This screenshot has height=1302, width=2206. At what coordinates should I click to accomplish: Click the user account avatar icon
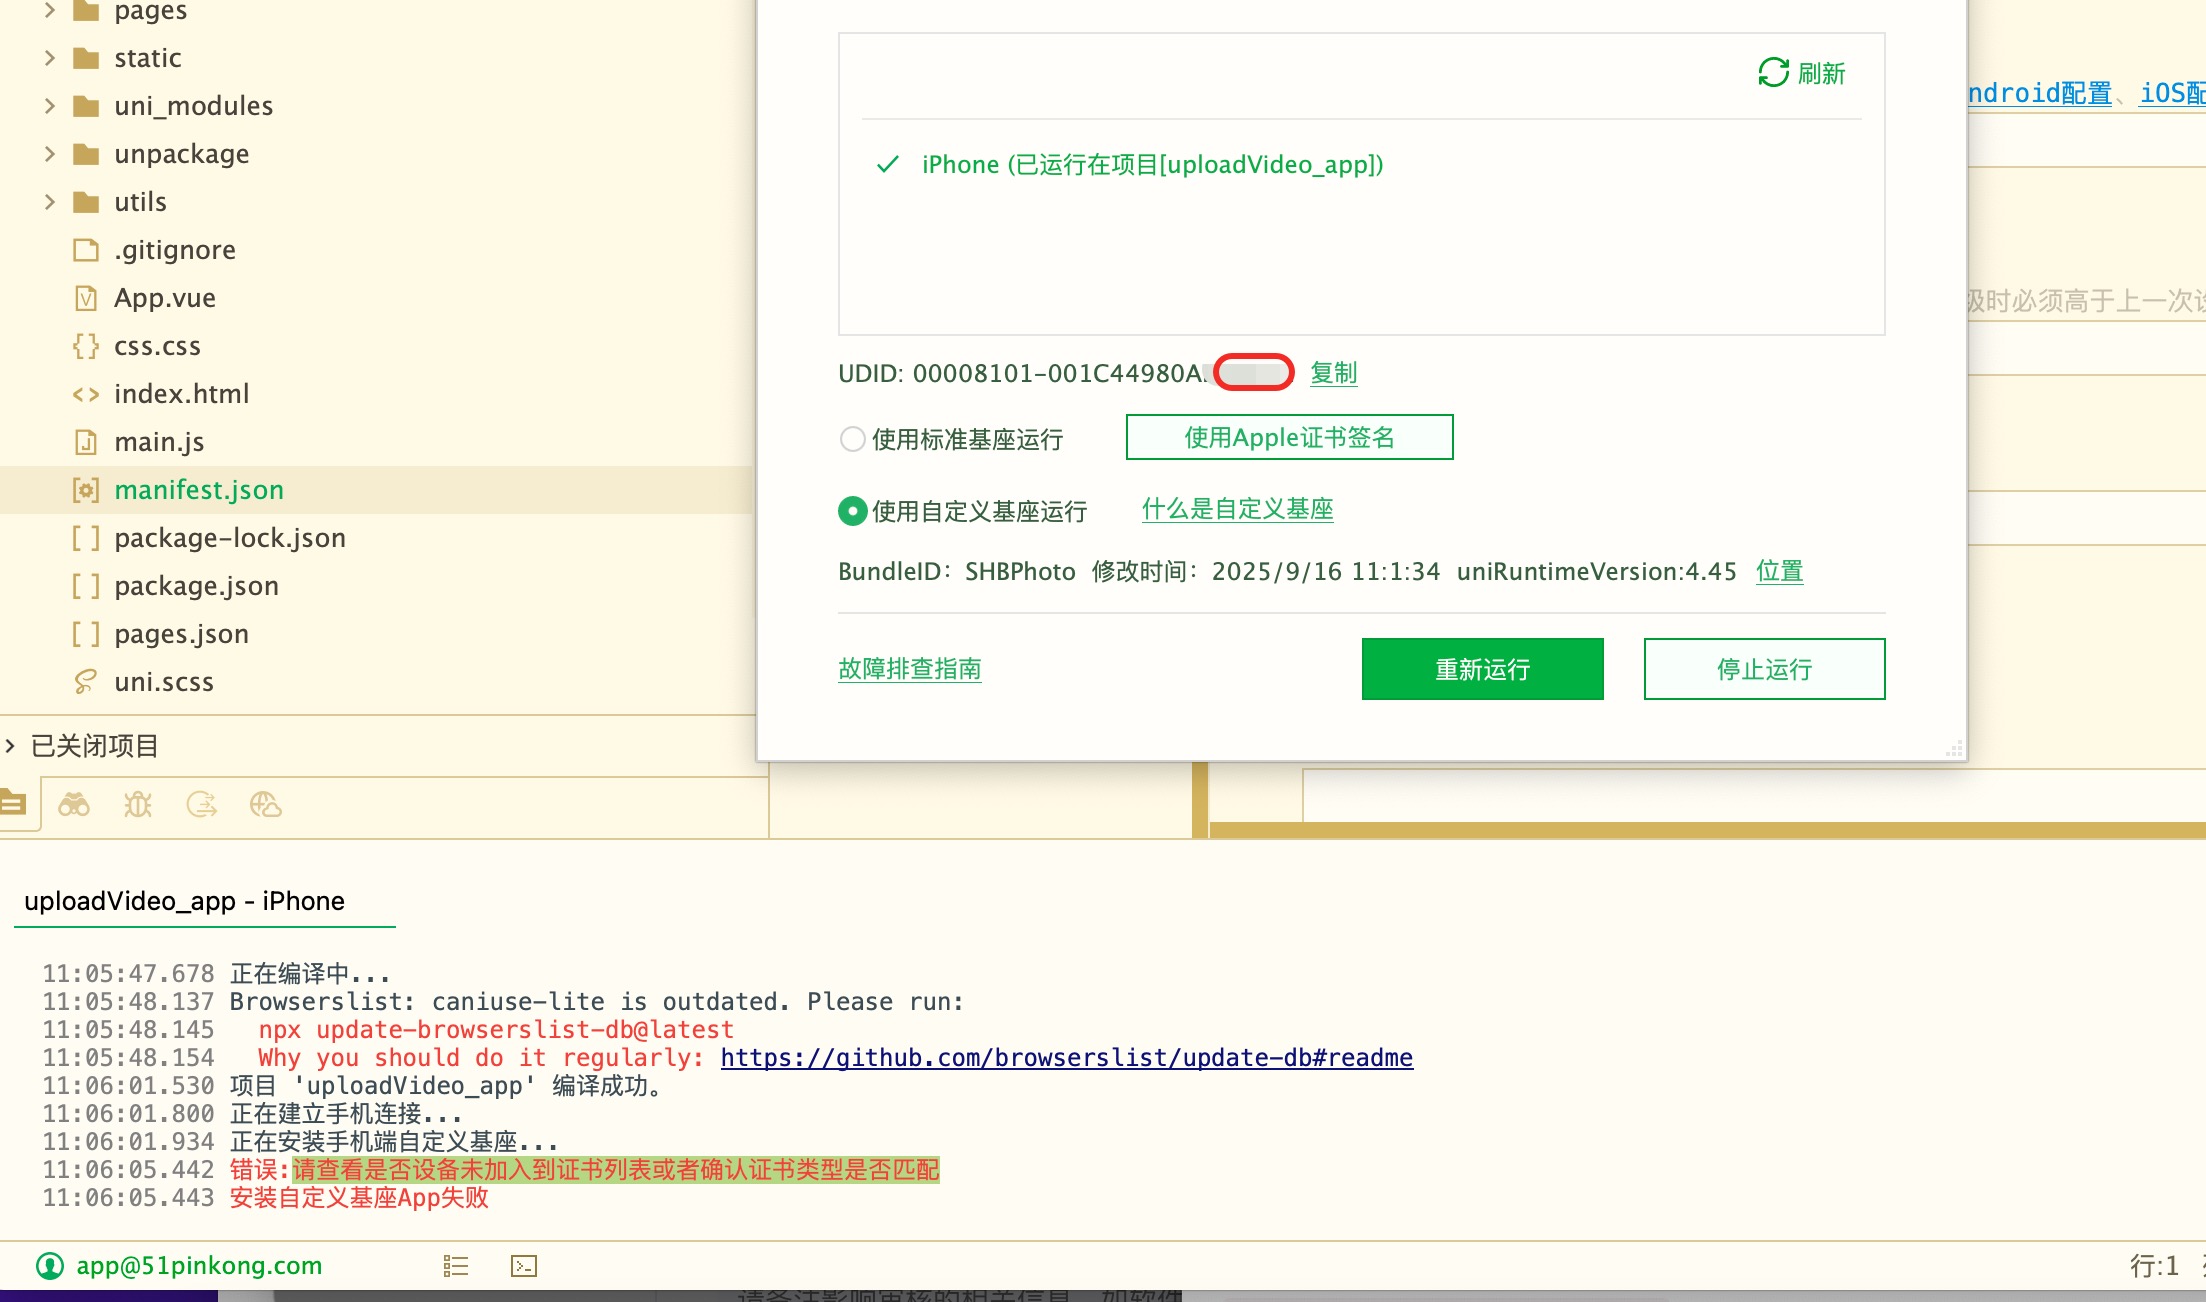point(50,1266)
